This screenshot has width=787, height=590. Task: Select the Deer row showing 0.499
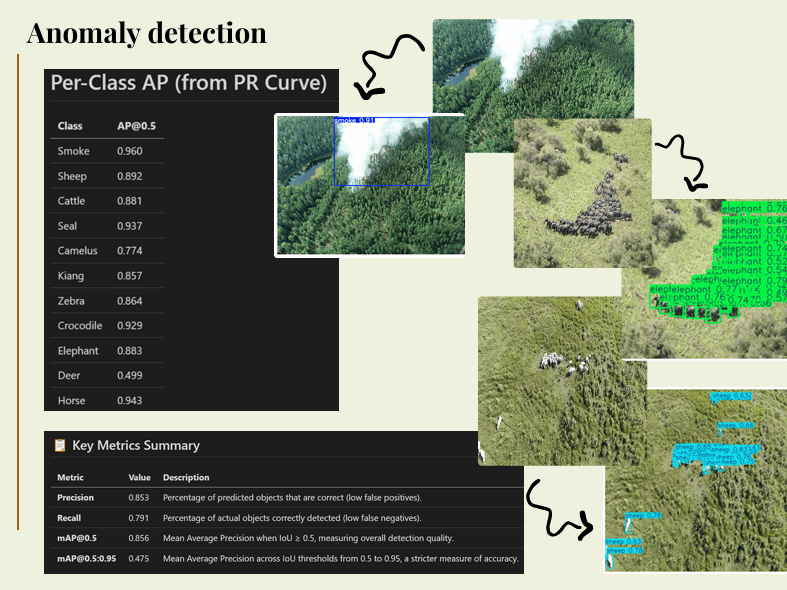pos(105,376)
